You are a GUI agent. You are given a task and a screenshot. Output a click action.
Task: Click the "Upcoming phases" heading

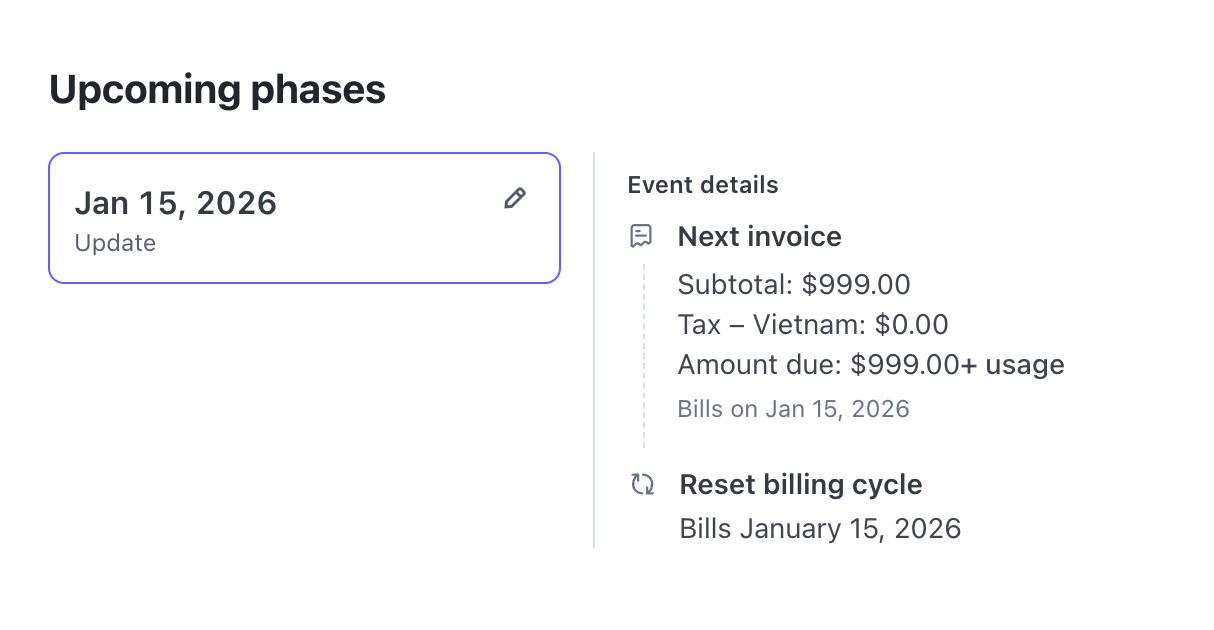click(217, 90)
